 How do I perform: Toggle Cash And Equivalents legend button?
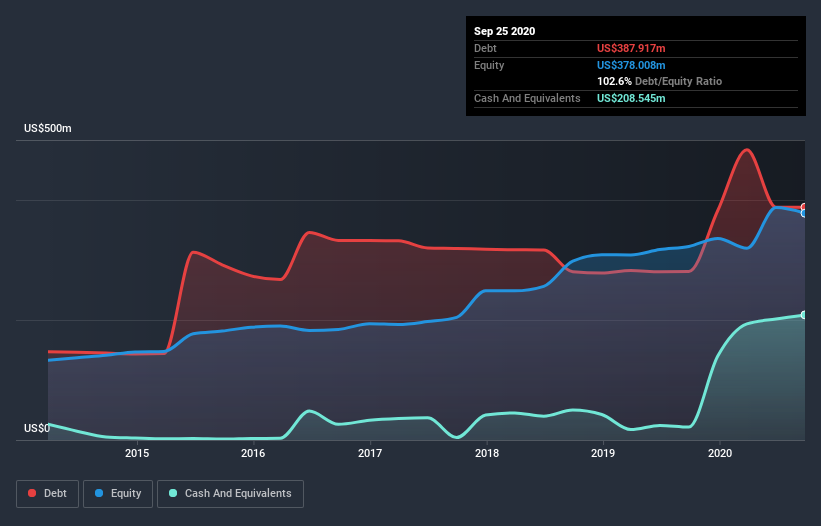(x=230, y=494)
